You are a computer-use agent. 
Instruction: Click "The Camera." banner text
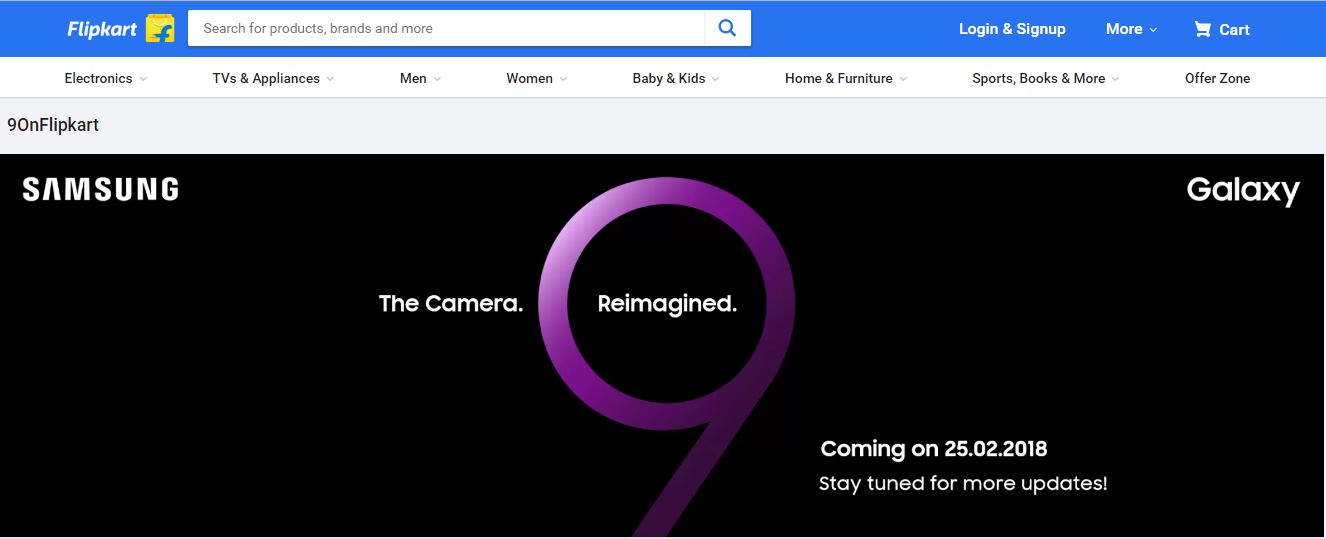451,303
